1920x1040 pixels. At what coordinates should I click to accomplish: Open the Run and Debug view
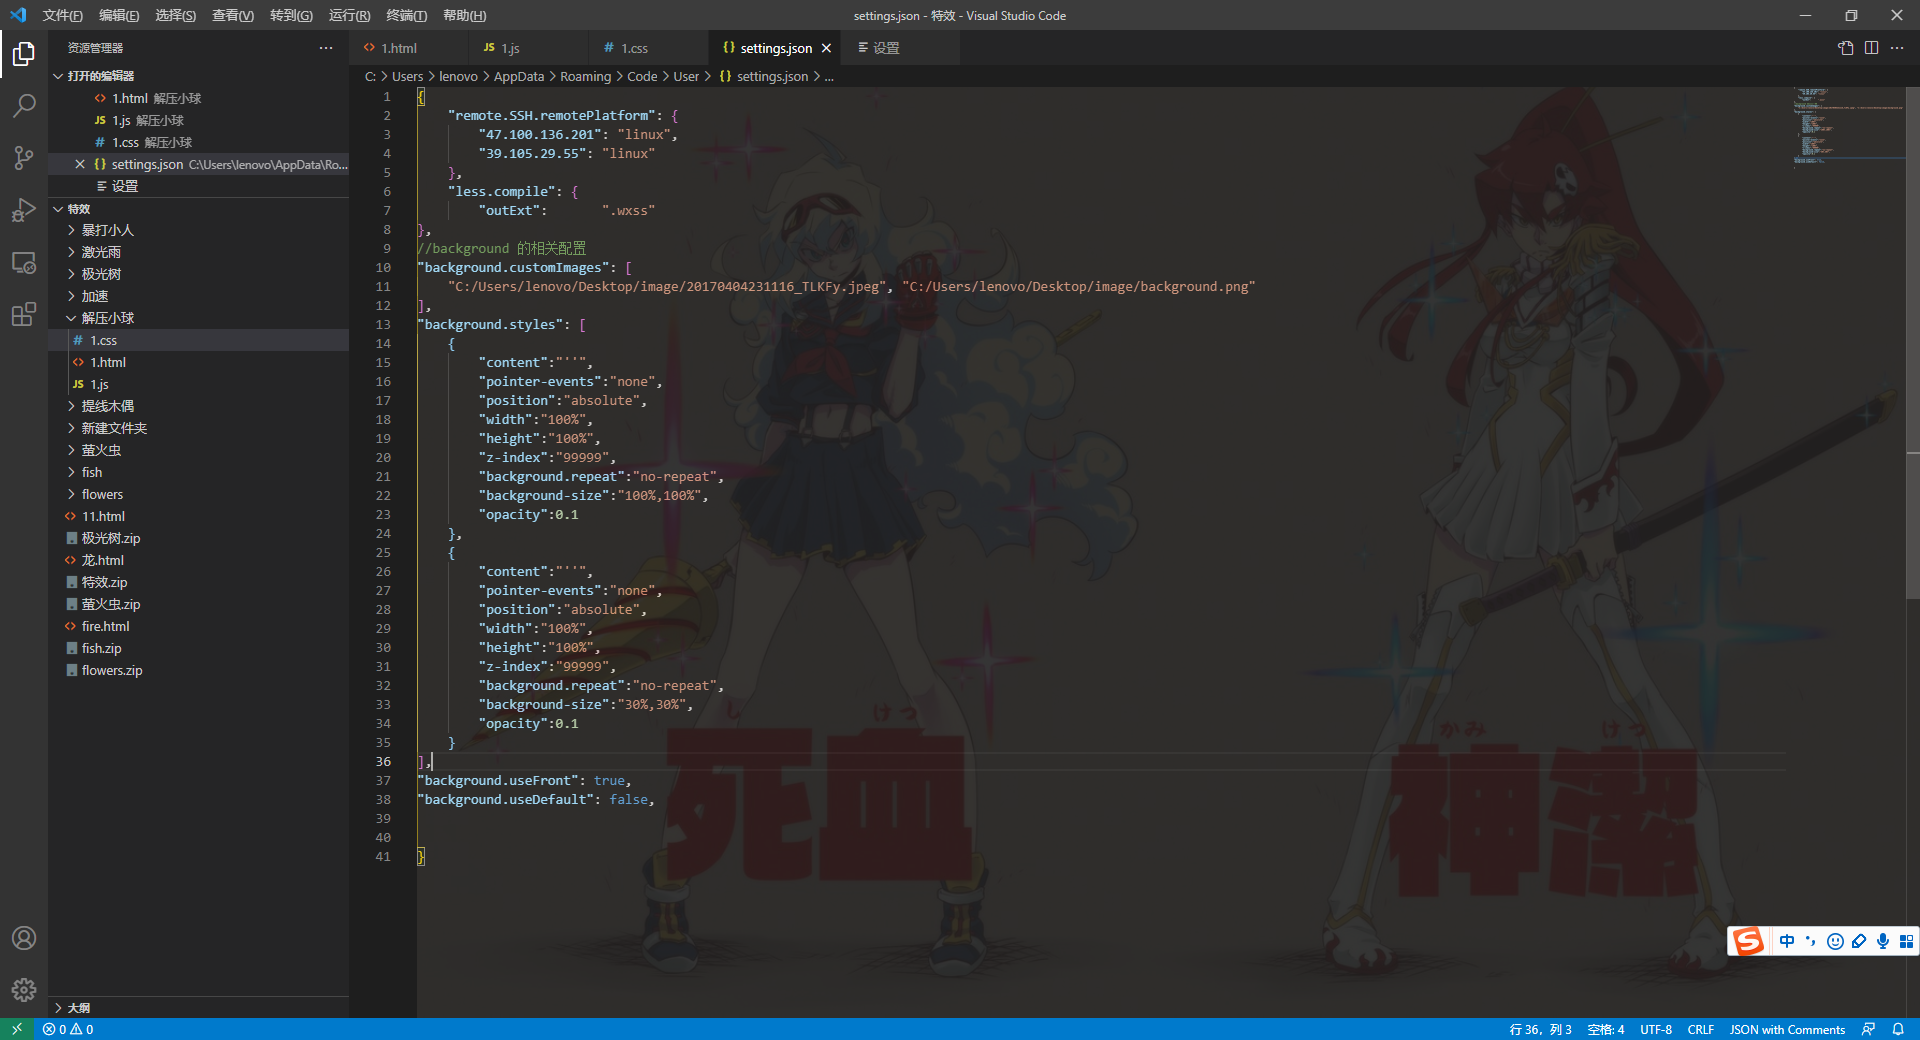coord(24,210)
